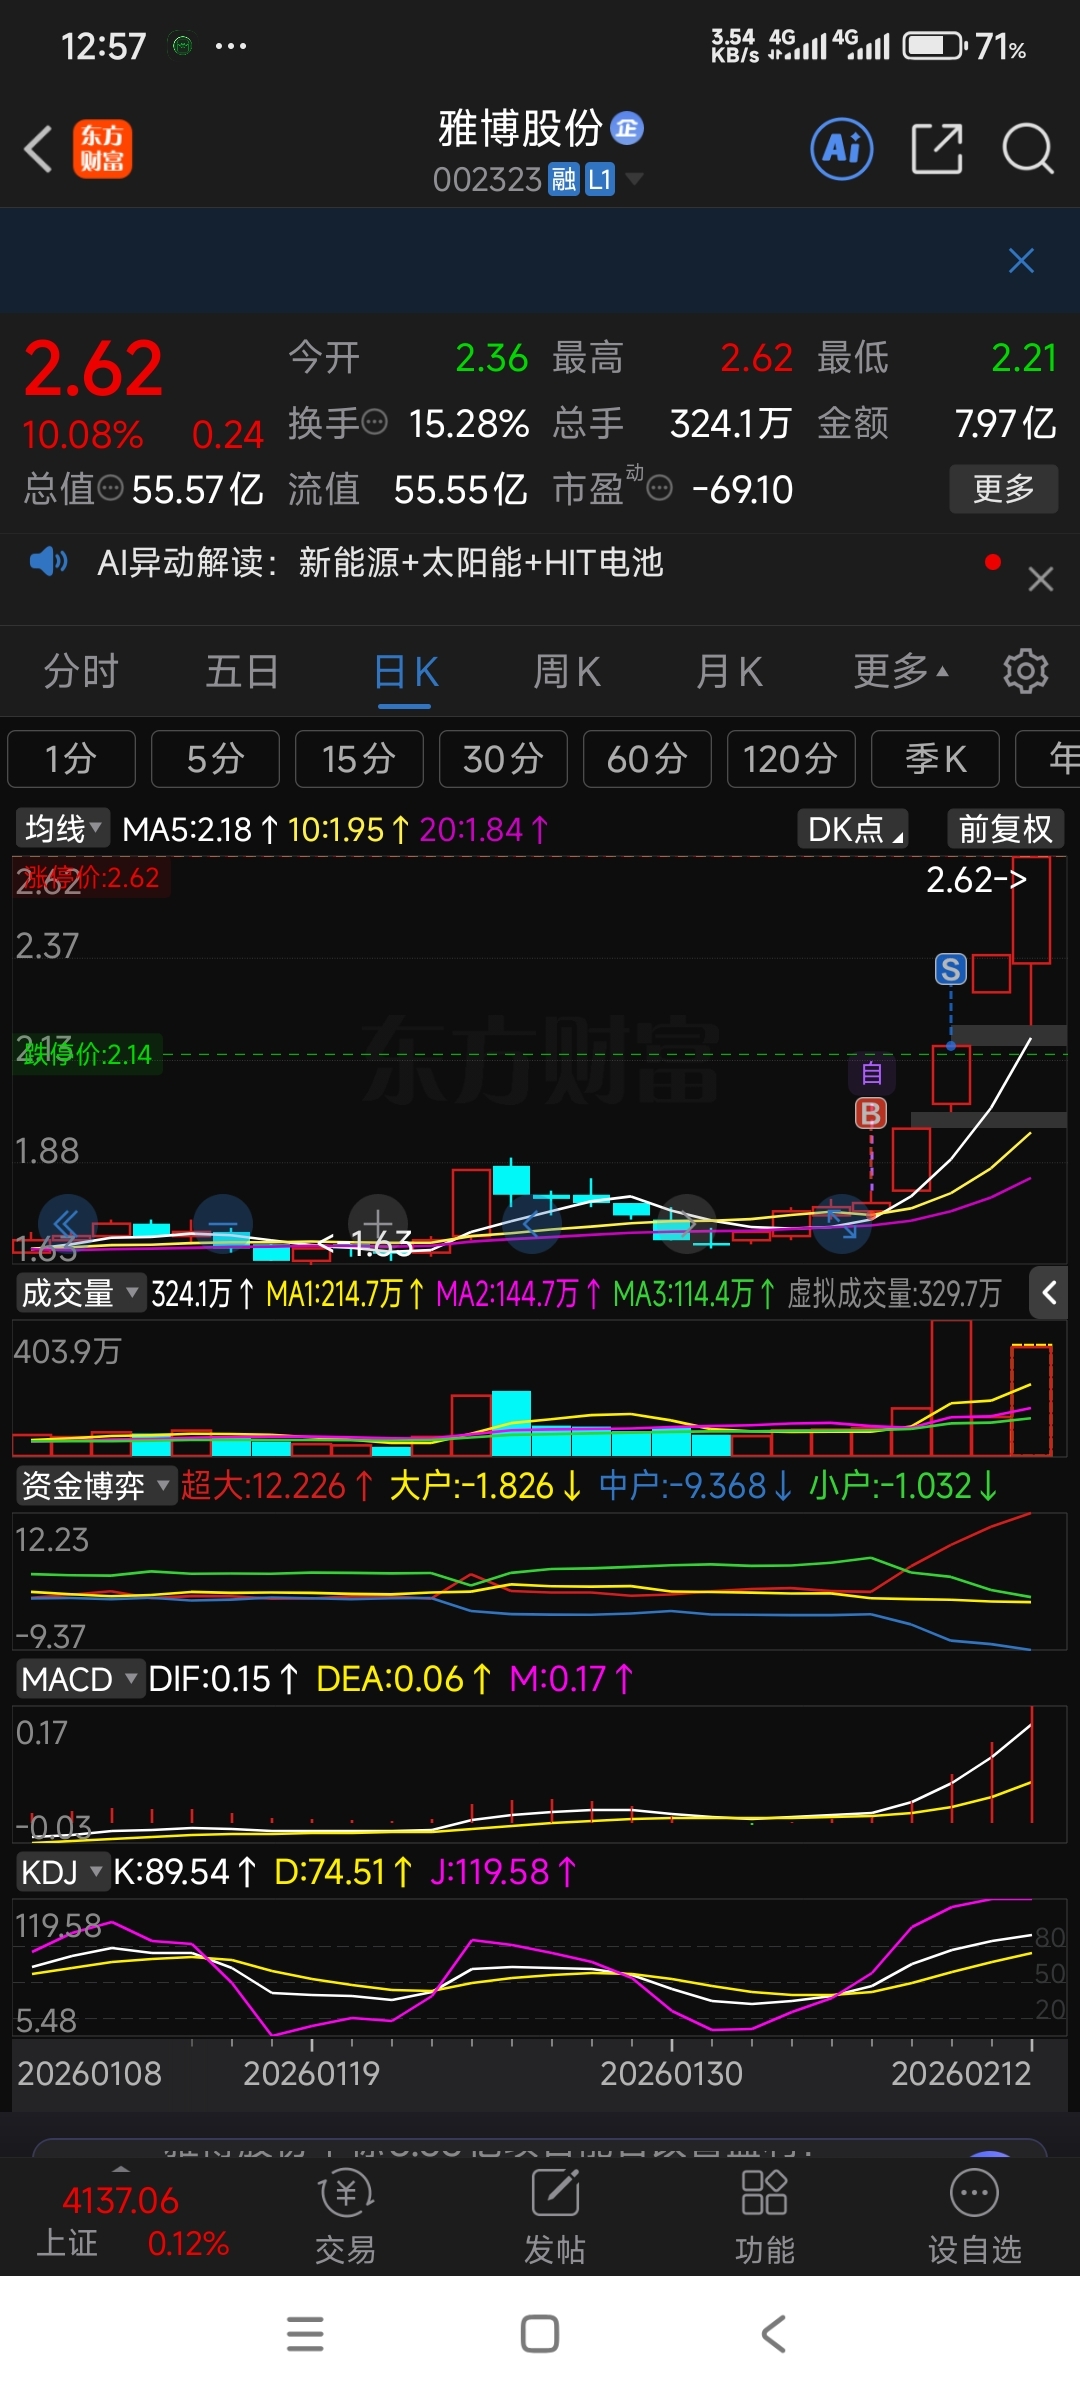Select the 日K tab
The width and height of the screenshot is (1080, 2400).
pos(406,672)
